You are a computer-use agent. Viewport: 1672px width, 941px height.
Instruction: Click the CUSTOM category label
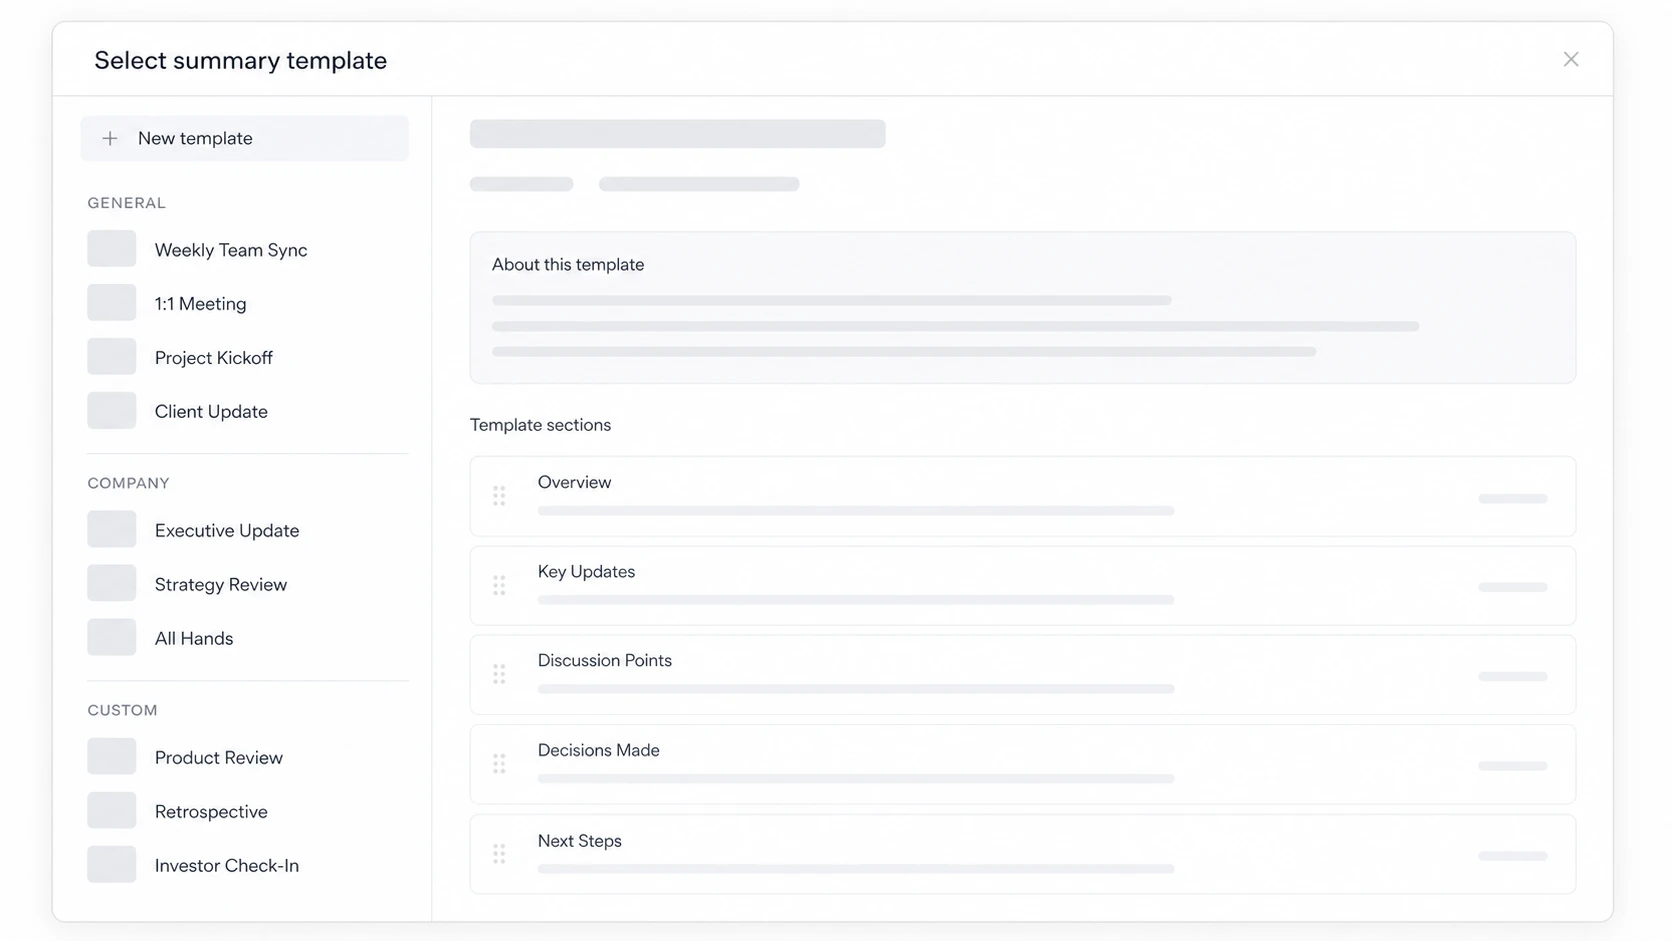point(122,710)
